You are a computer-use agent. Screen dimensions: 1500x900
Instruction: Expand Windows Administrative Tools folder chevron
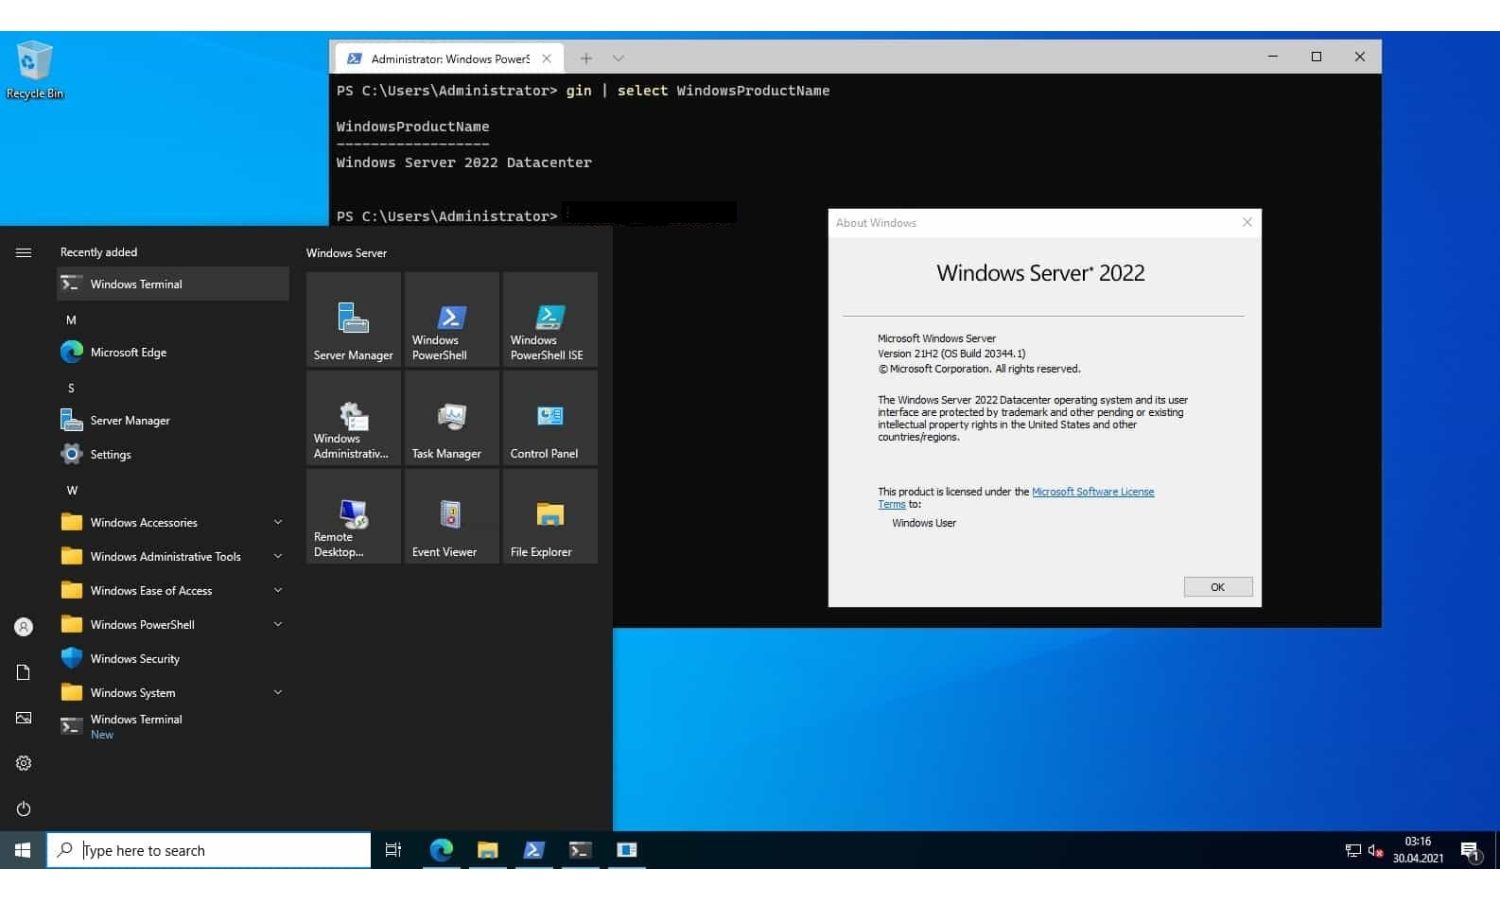pyautogui.click(x=278, y=556)
